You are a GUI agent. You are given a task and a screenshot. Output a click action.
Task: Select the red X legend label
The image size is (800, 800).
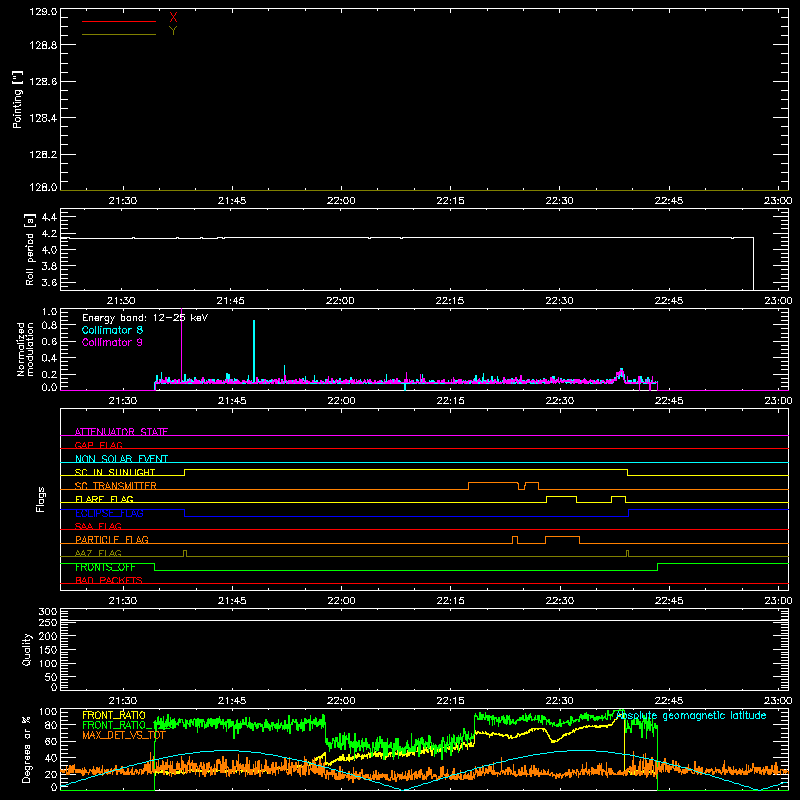(173, 18)
